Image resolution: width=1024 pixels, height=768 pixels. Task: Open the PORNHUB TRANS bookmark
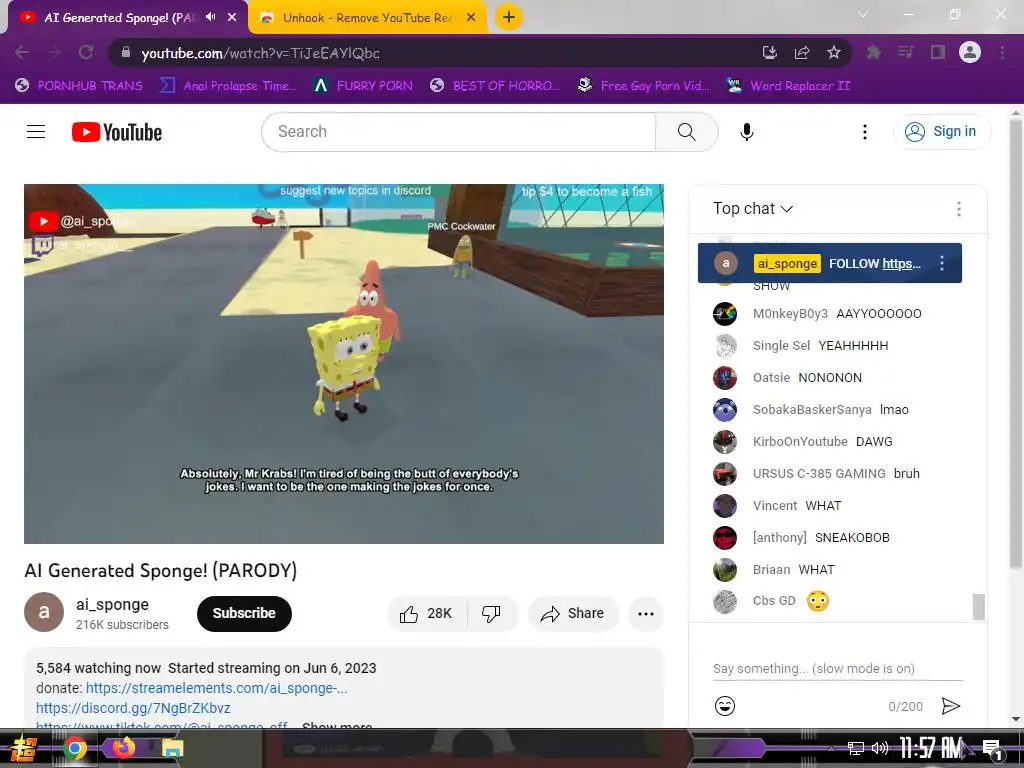[x=79, y=86]
